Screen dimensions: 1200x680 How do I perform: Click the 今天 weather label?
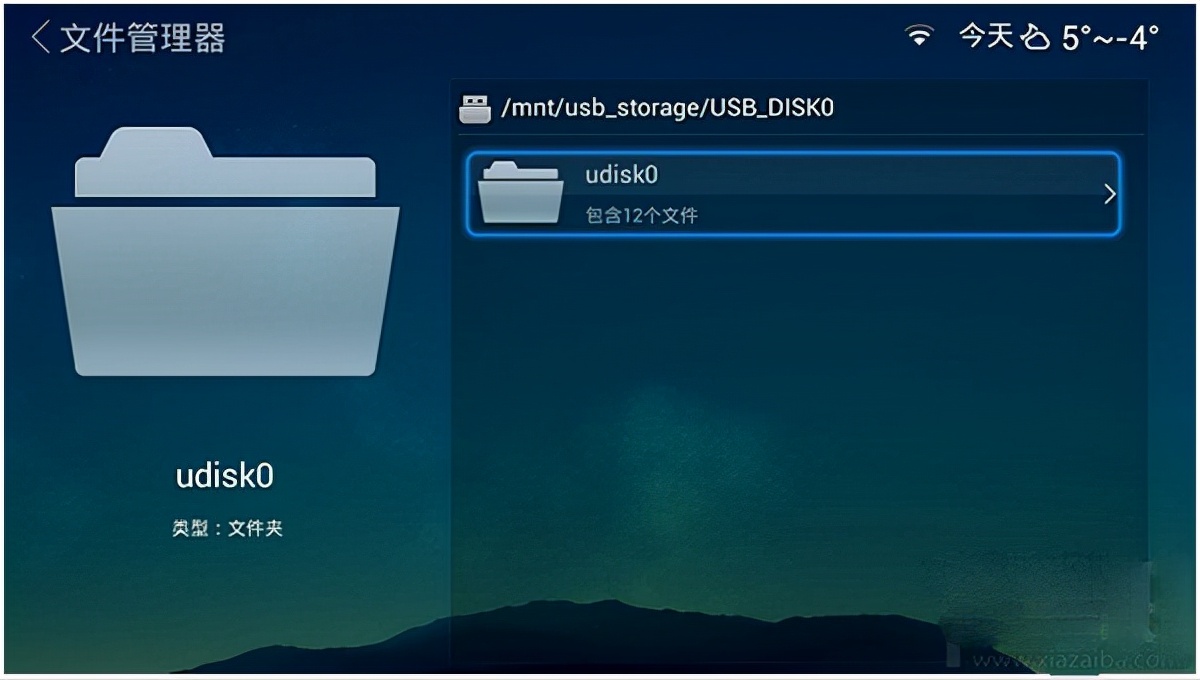point(985,36)
